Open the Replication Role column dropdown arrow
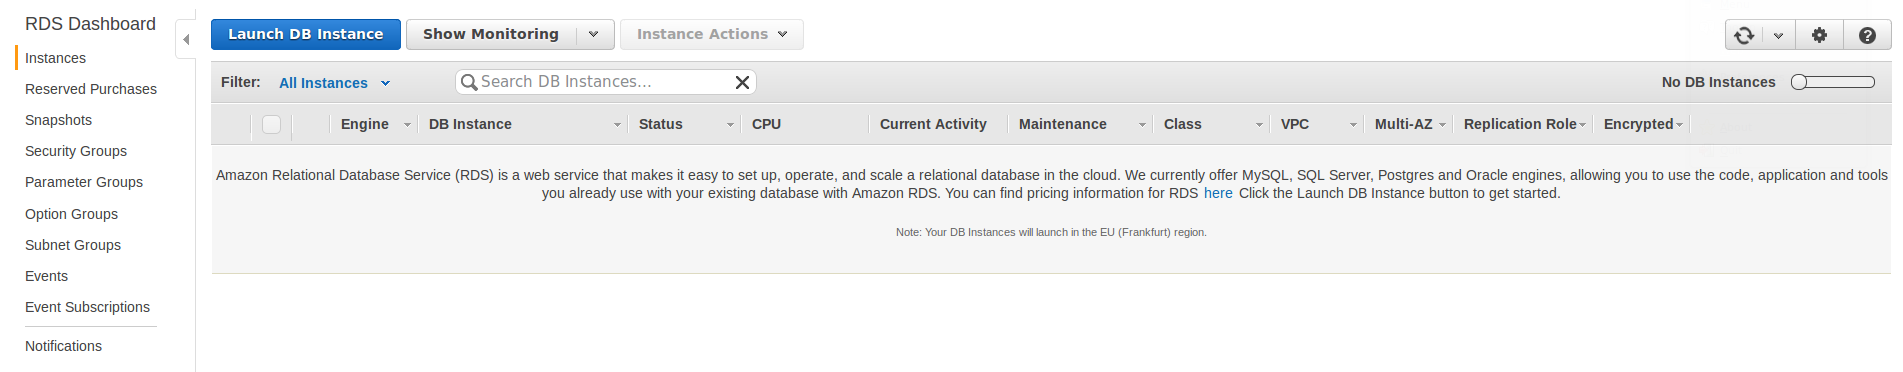The height and width of the screenshot is (372, 1903). tap(1582, 125)
